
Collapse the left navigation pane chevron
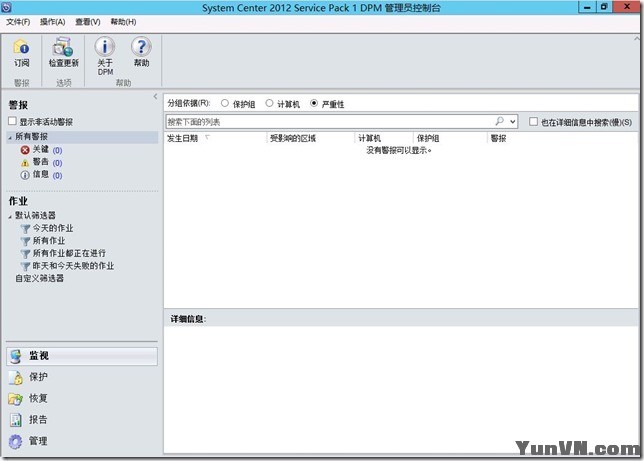[x=155, y=97]
